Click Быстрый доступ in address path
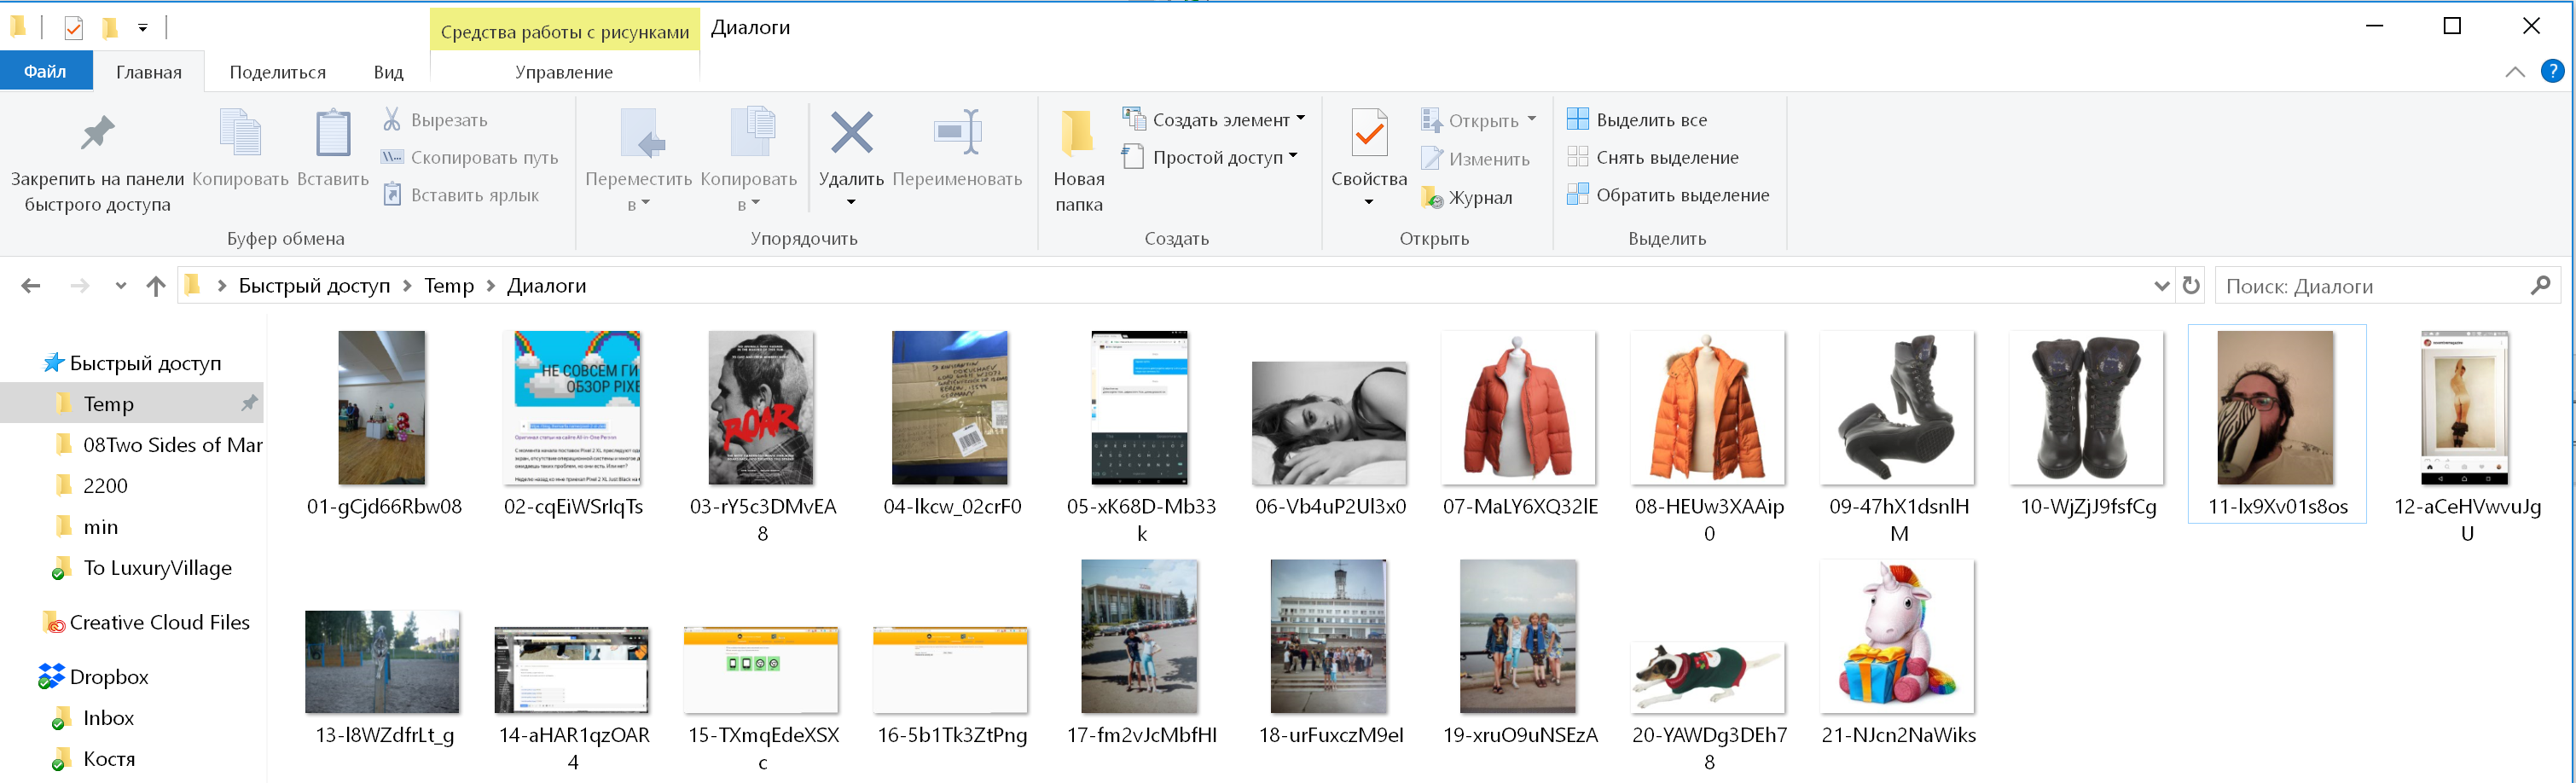The image size is (2576, 783). click(314, 286)
